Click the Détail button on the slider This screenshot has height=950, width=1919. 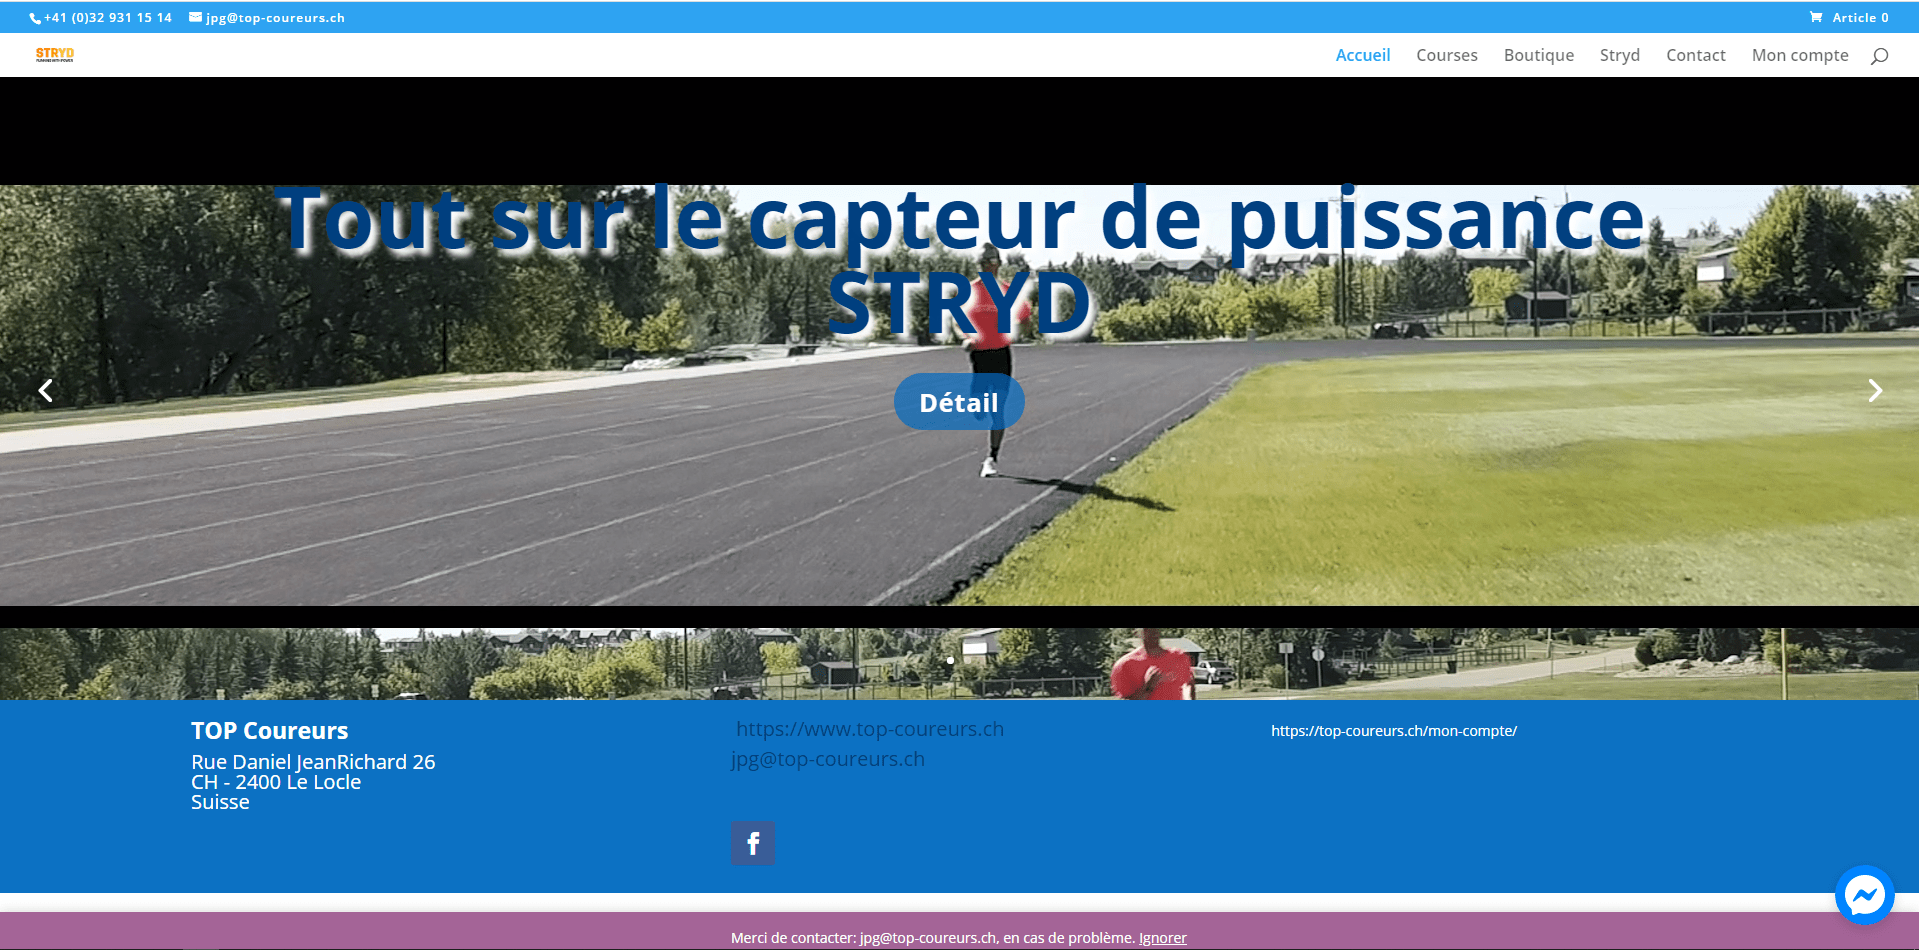coord(959,402)
